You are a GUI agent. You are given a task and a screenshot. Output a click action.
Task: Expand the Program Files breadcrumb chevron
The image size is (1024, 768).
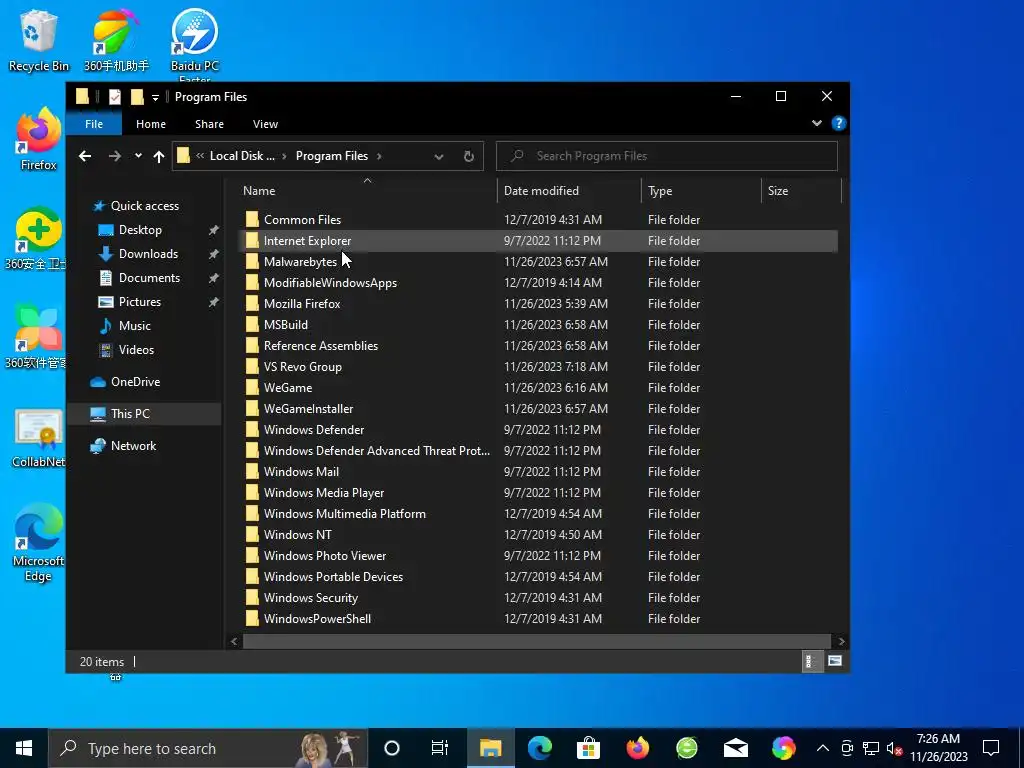[379, 156]
